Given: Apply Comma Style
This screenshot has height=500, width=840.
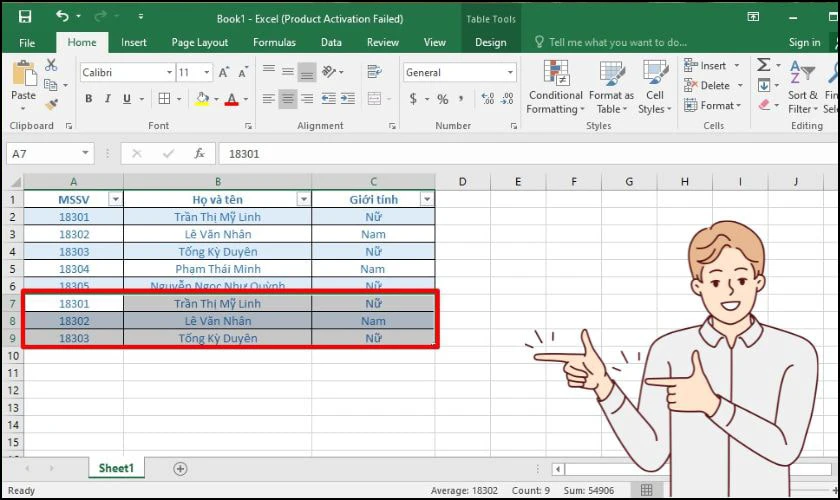Looking at the screenshot, I should pyautogui.click(x=461, y=99).
